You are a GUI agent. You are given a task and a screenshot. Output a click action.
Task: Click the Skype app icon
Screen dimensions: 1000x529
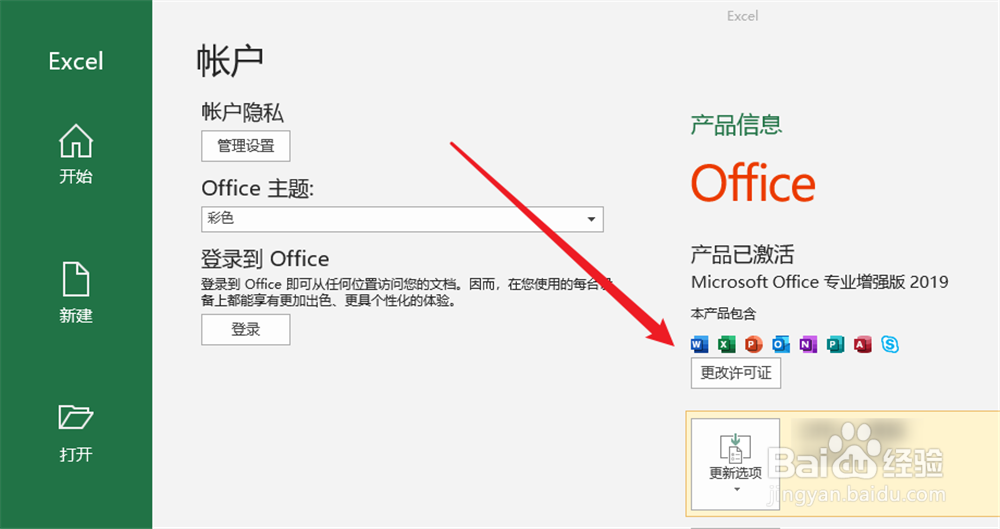click(890, 345)
